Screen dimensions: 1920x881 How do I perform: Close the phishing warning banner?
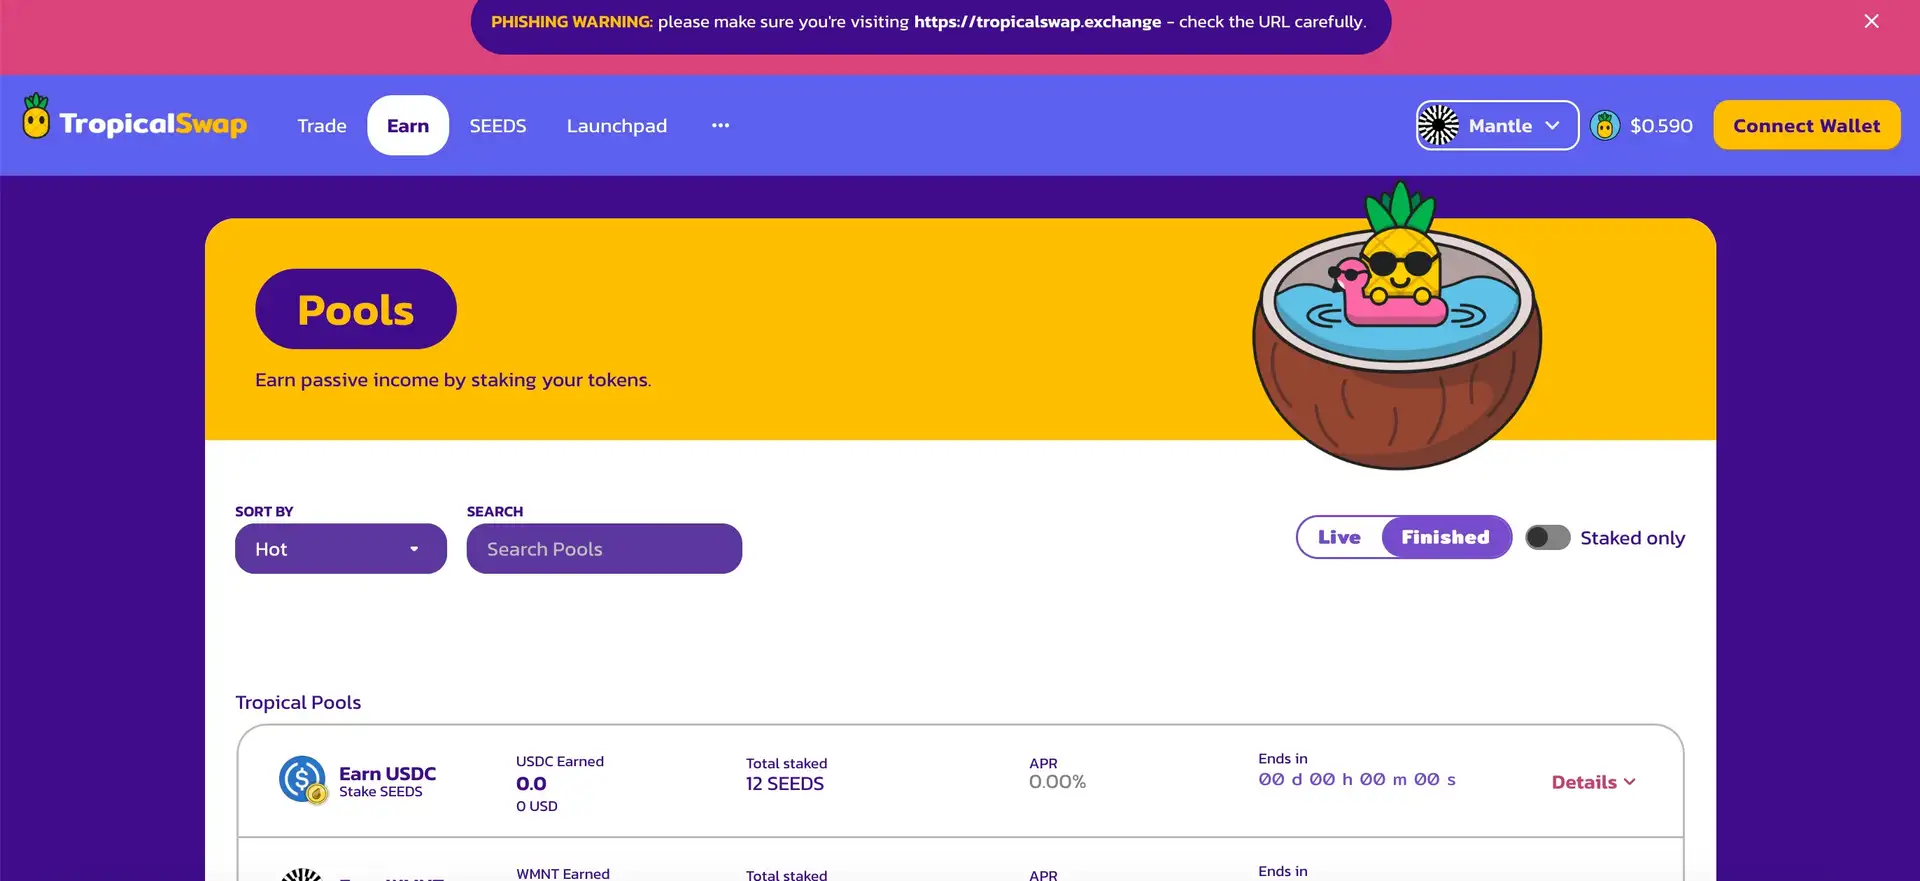[1871, 21]
